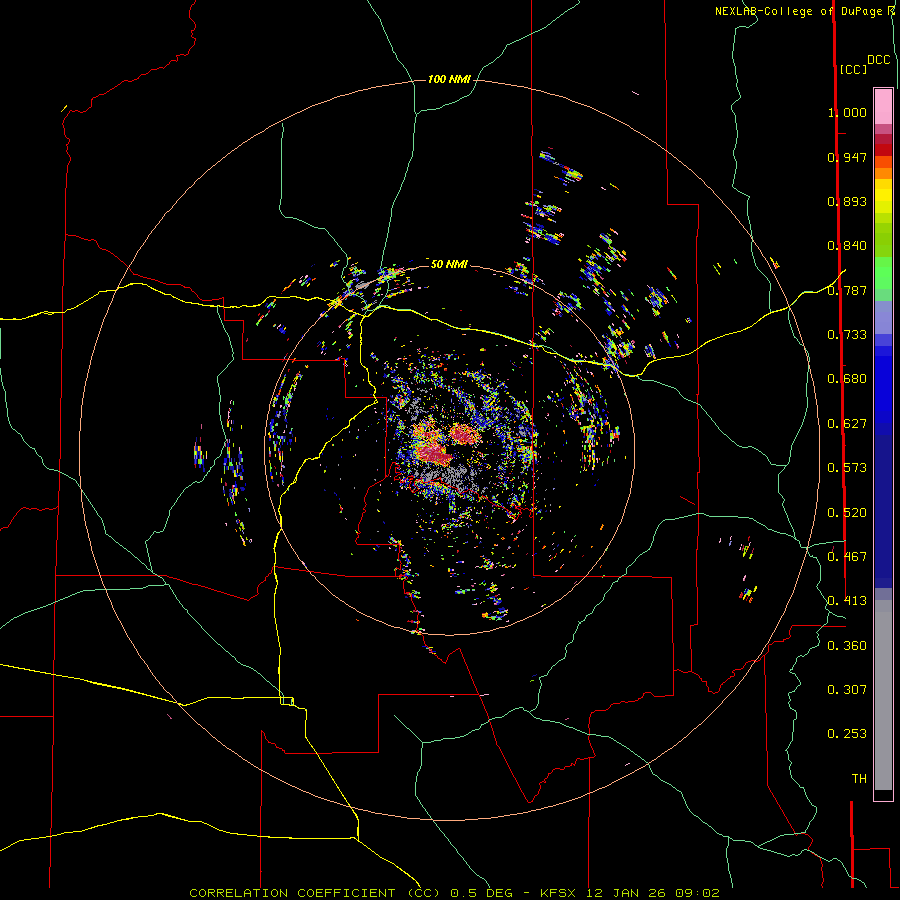This screenshot has width=900, height=900.
Task: Click the 0.467 scale value
Action: tap(847, 557)
